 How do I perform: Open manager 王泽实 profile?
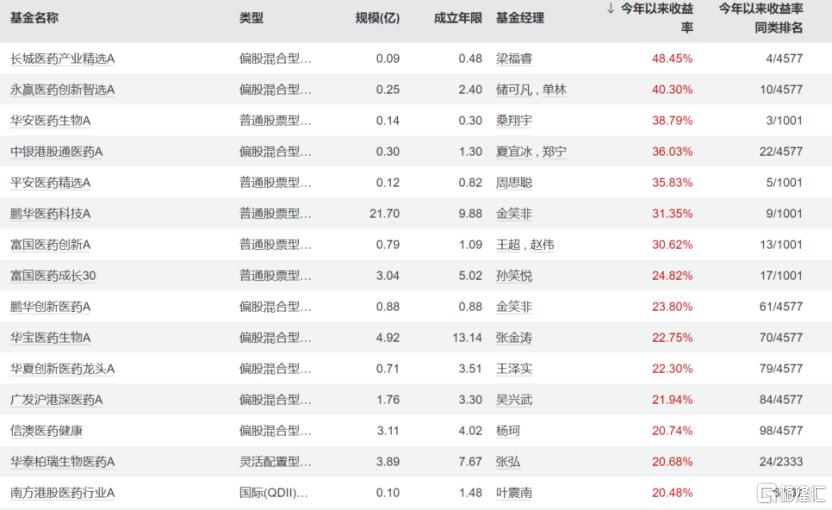(x=514, y=369)
